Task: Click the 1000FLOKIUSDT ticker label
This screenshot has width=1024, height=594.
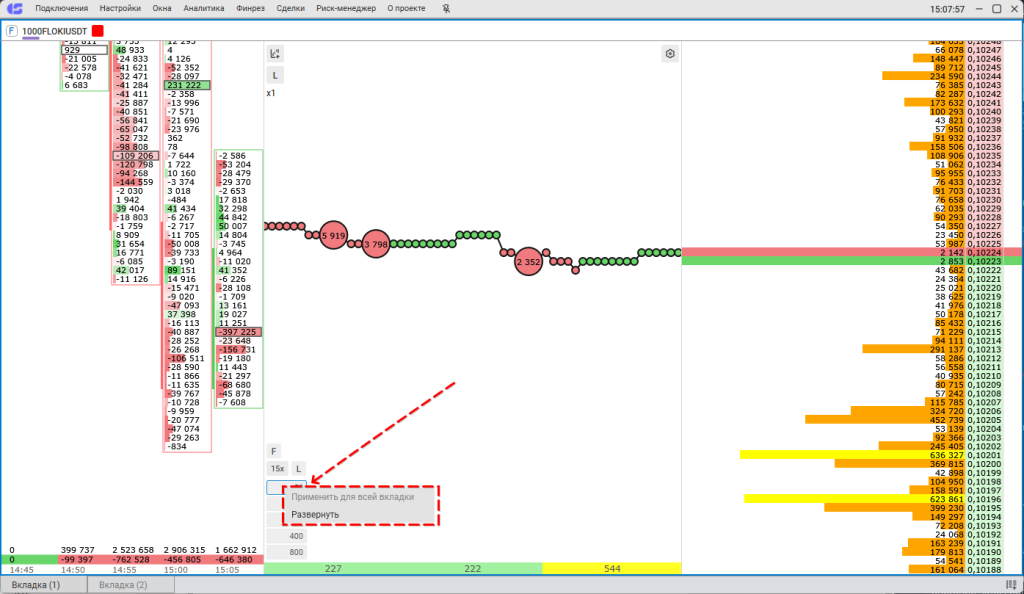Action: [55, 31]
